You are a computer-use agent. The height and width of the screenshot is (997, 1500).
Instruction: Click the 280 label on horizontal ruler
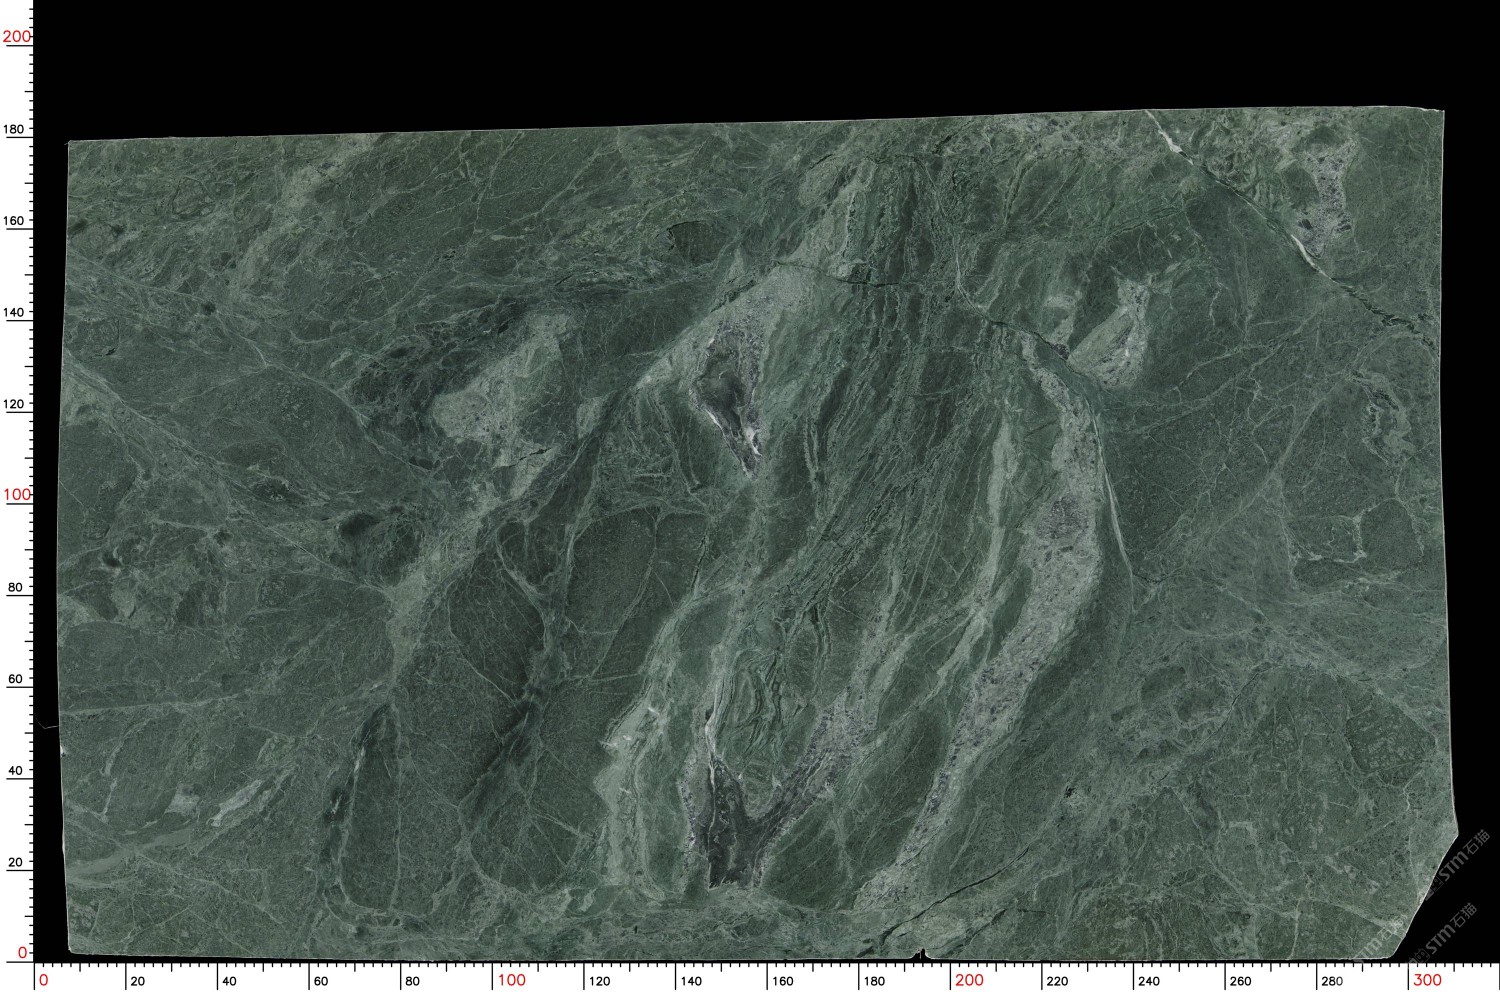[1332, 981]
